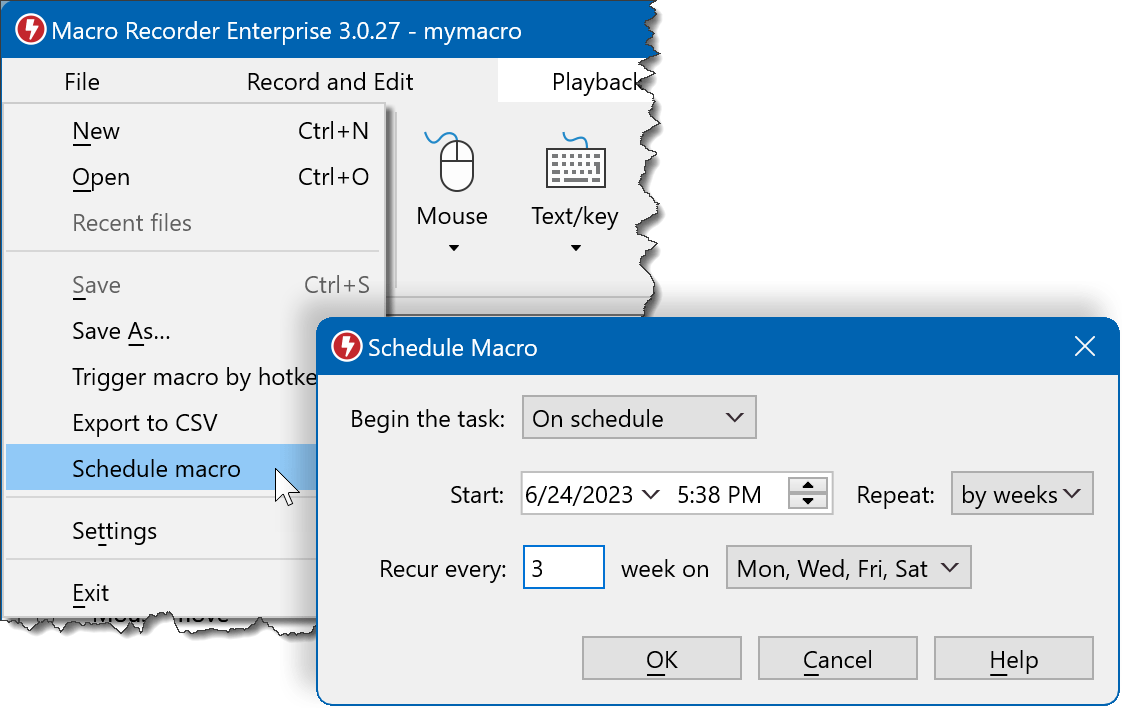Open the Record and Edit tab

click(330, 81)
